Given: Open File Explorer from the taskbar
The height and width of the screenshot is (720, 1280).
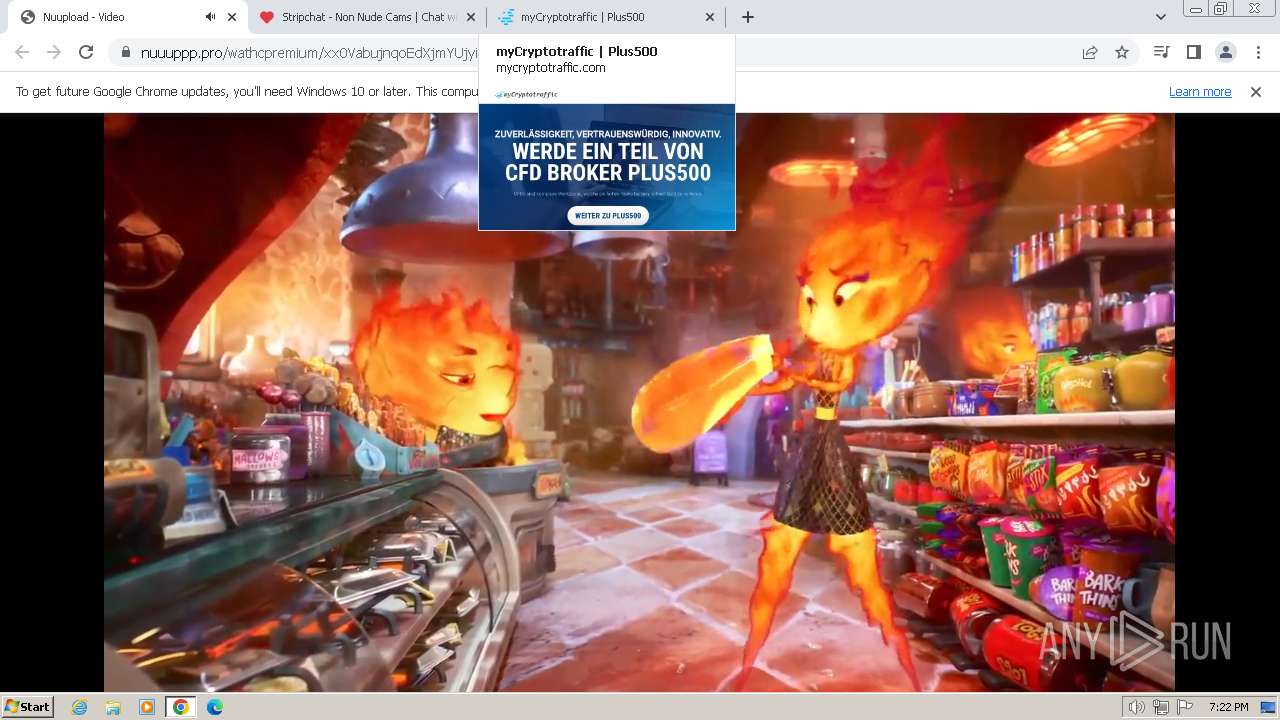Looking at the screenshot, I should click(113, 707).
